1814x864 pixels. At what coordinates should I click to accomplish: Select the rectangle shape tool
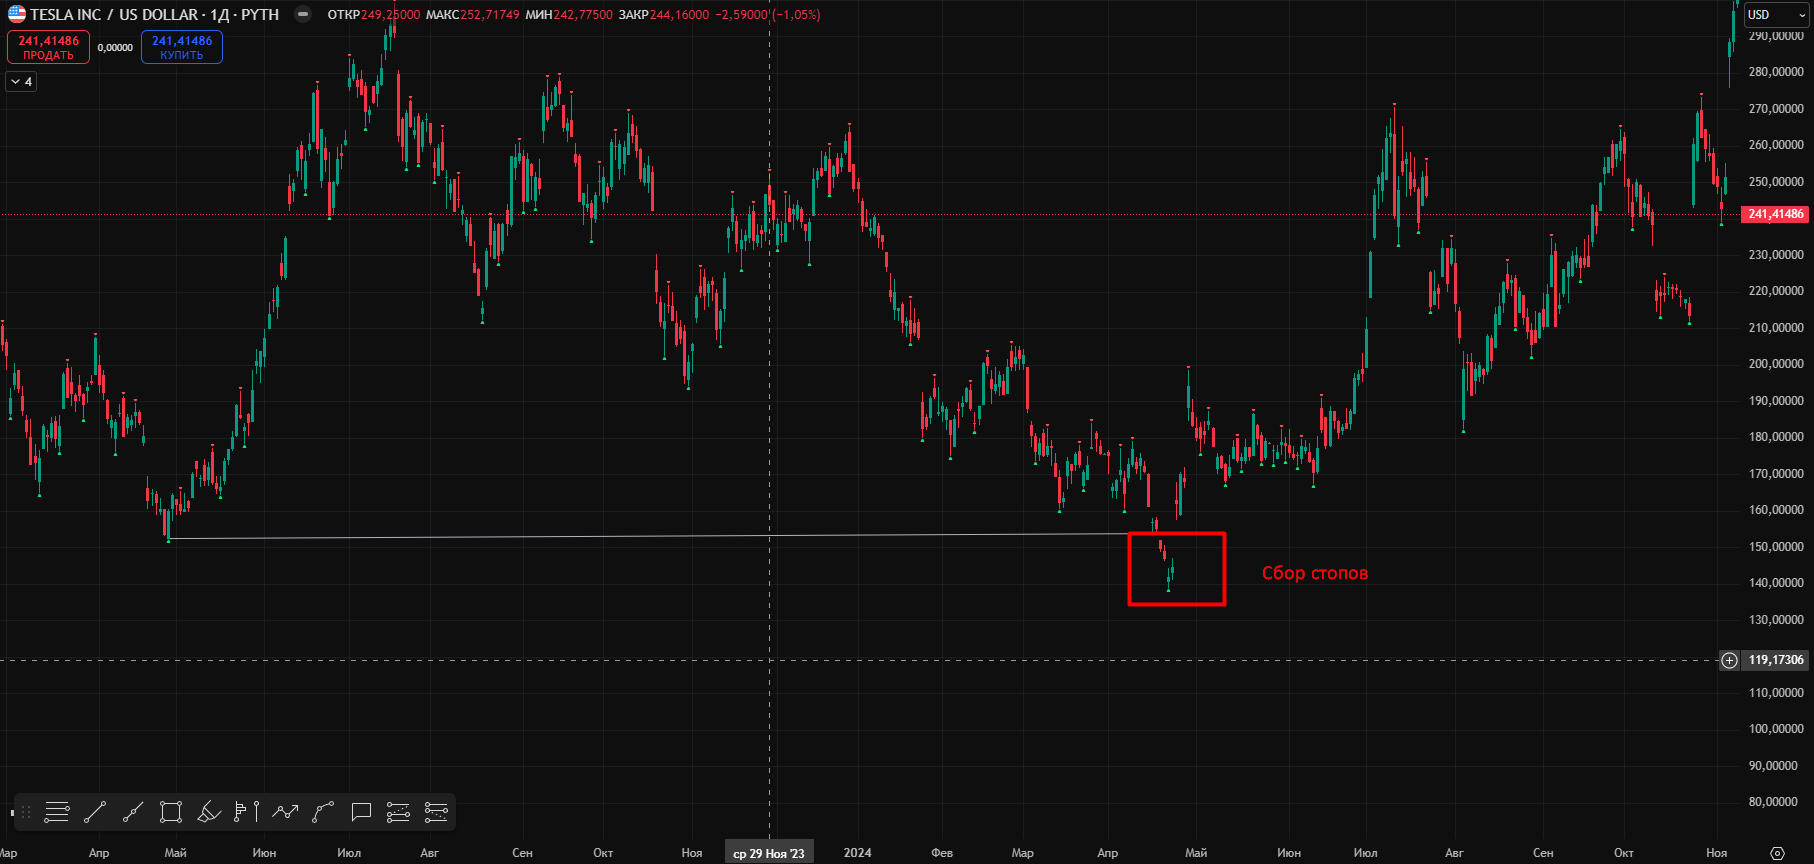click(x=171, y=812)
